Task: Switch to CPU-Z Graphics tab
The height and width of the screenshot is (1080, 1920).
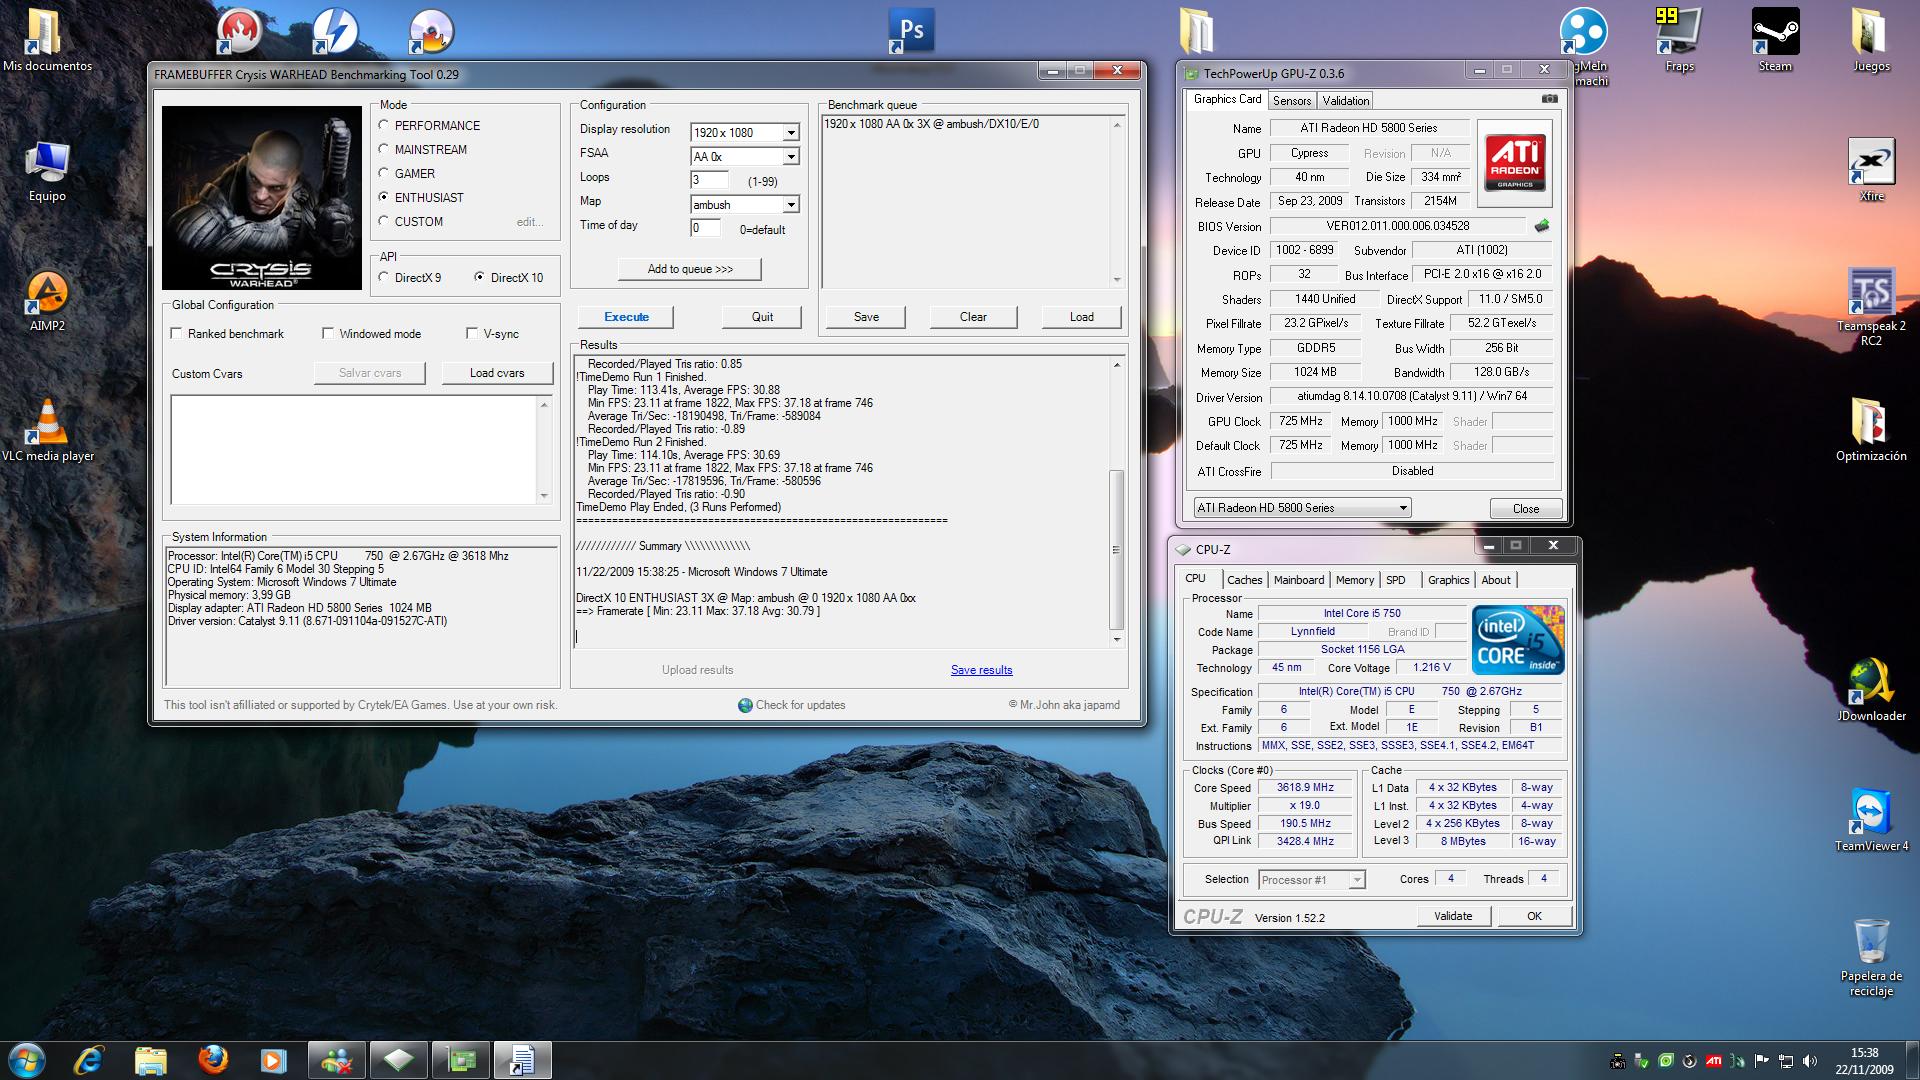Action: tap(1448, 580)
